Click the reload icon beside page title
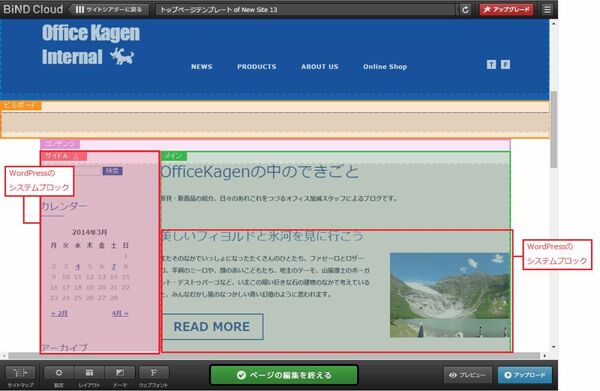This screenshot has height=391, width=600. (465, 10)
